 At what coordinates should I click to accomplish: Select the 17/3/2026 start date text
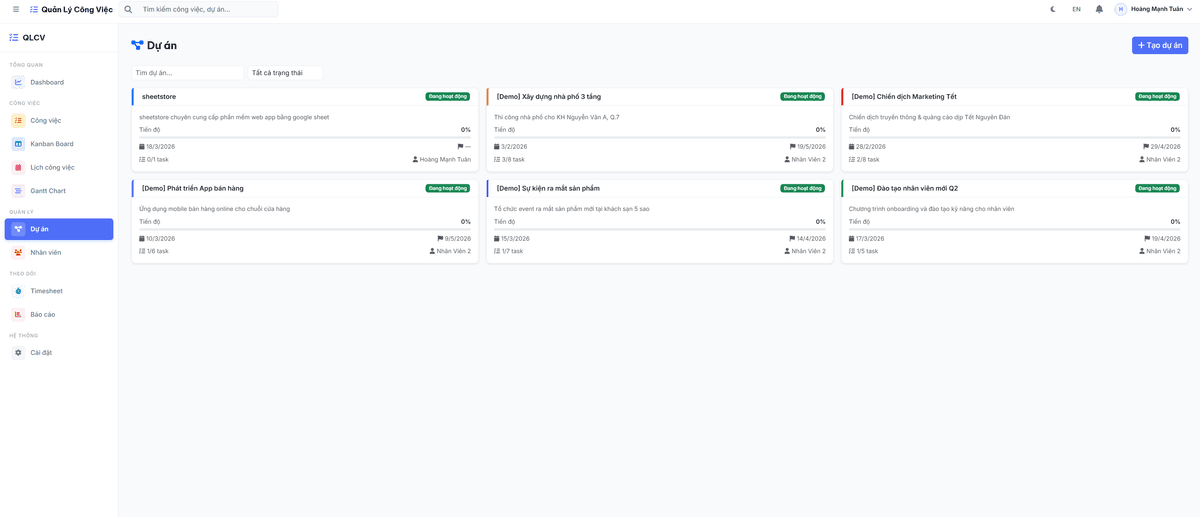click(x=869, y=238)
